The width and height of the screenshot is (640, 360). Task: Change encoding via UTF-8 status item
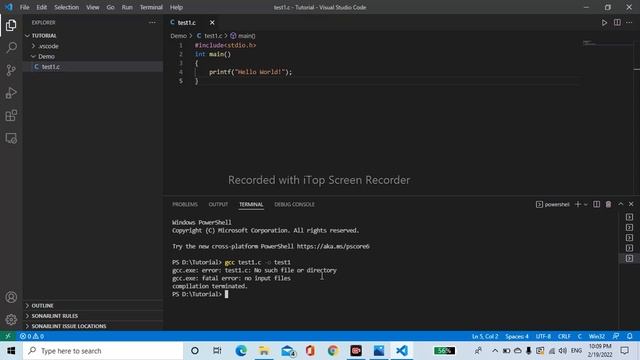click(543, 336)
